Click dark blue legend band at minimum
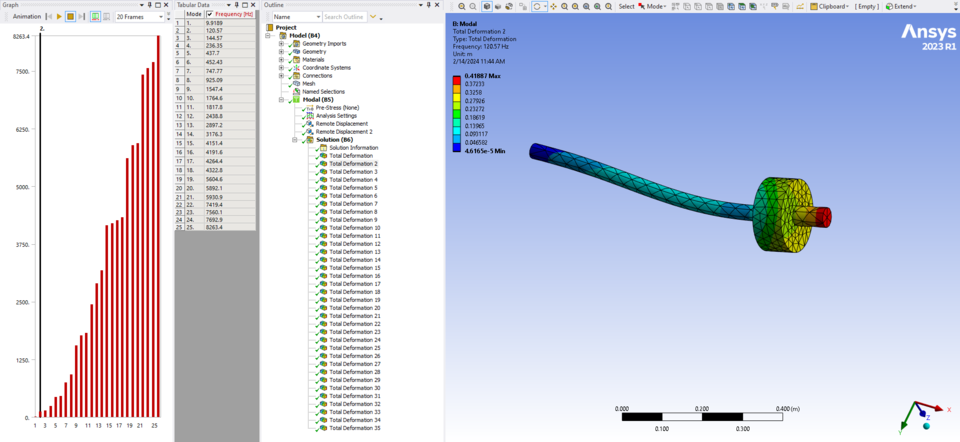The image size is (960, 442). tap(457, 146)
